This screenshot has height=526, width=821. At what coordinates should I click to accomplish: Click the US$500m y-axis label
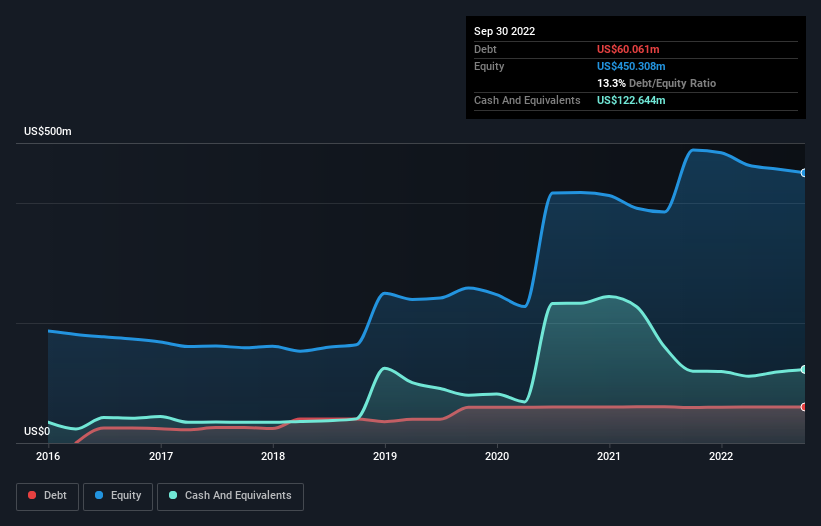tap(48, 131)
